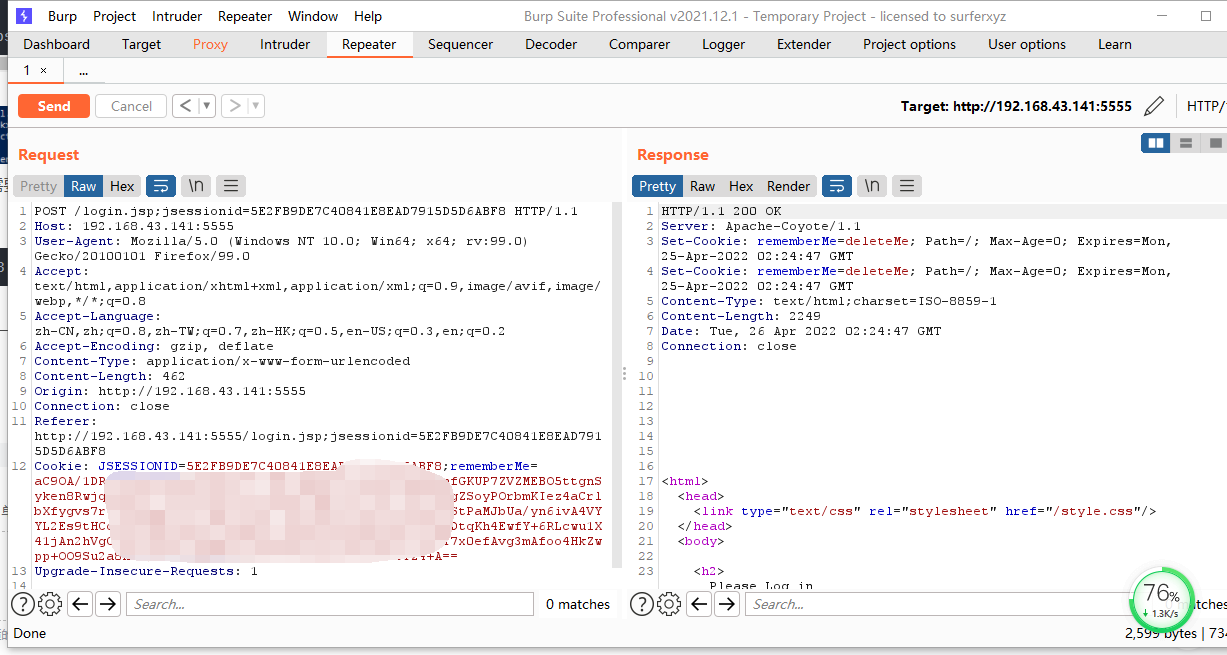Switch Request view to Pretty
Screen dimensions: 1227x655
39,186
